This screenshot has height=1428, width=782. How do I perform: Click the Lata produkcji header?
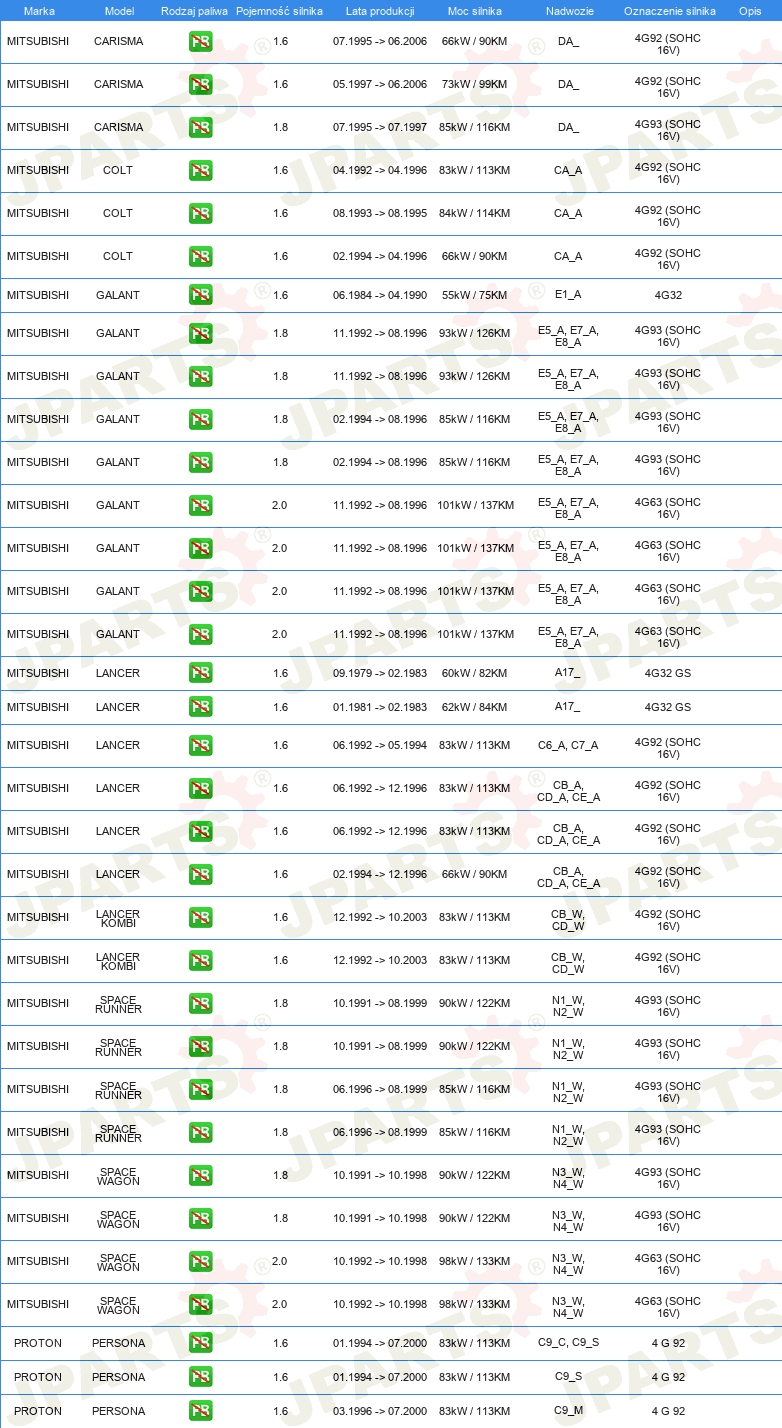point(380,11)
